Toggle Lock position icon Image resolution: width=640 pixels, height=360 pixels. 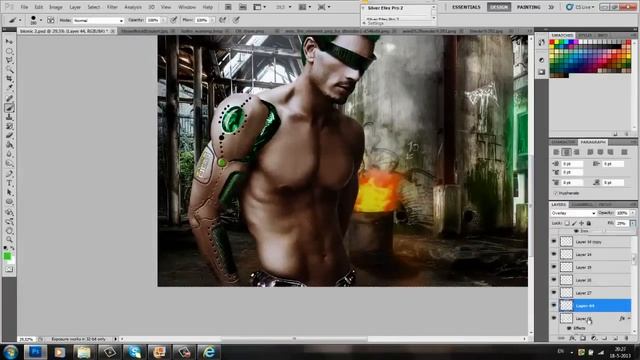coord(581,223)
